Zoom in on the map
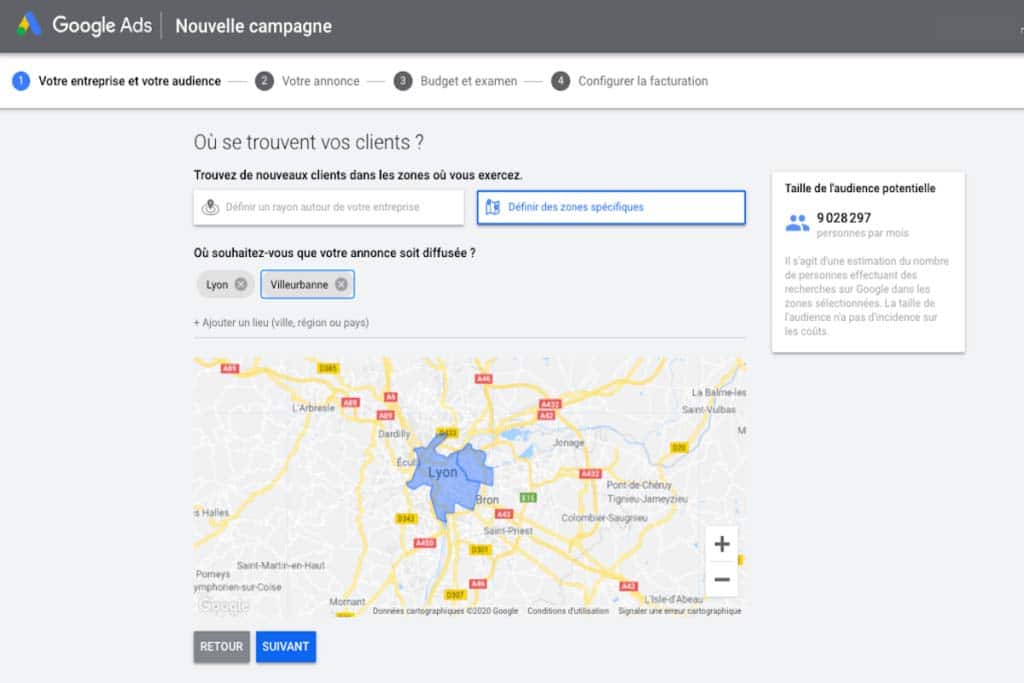 [x=722, y=544]
